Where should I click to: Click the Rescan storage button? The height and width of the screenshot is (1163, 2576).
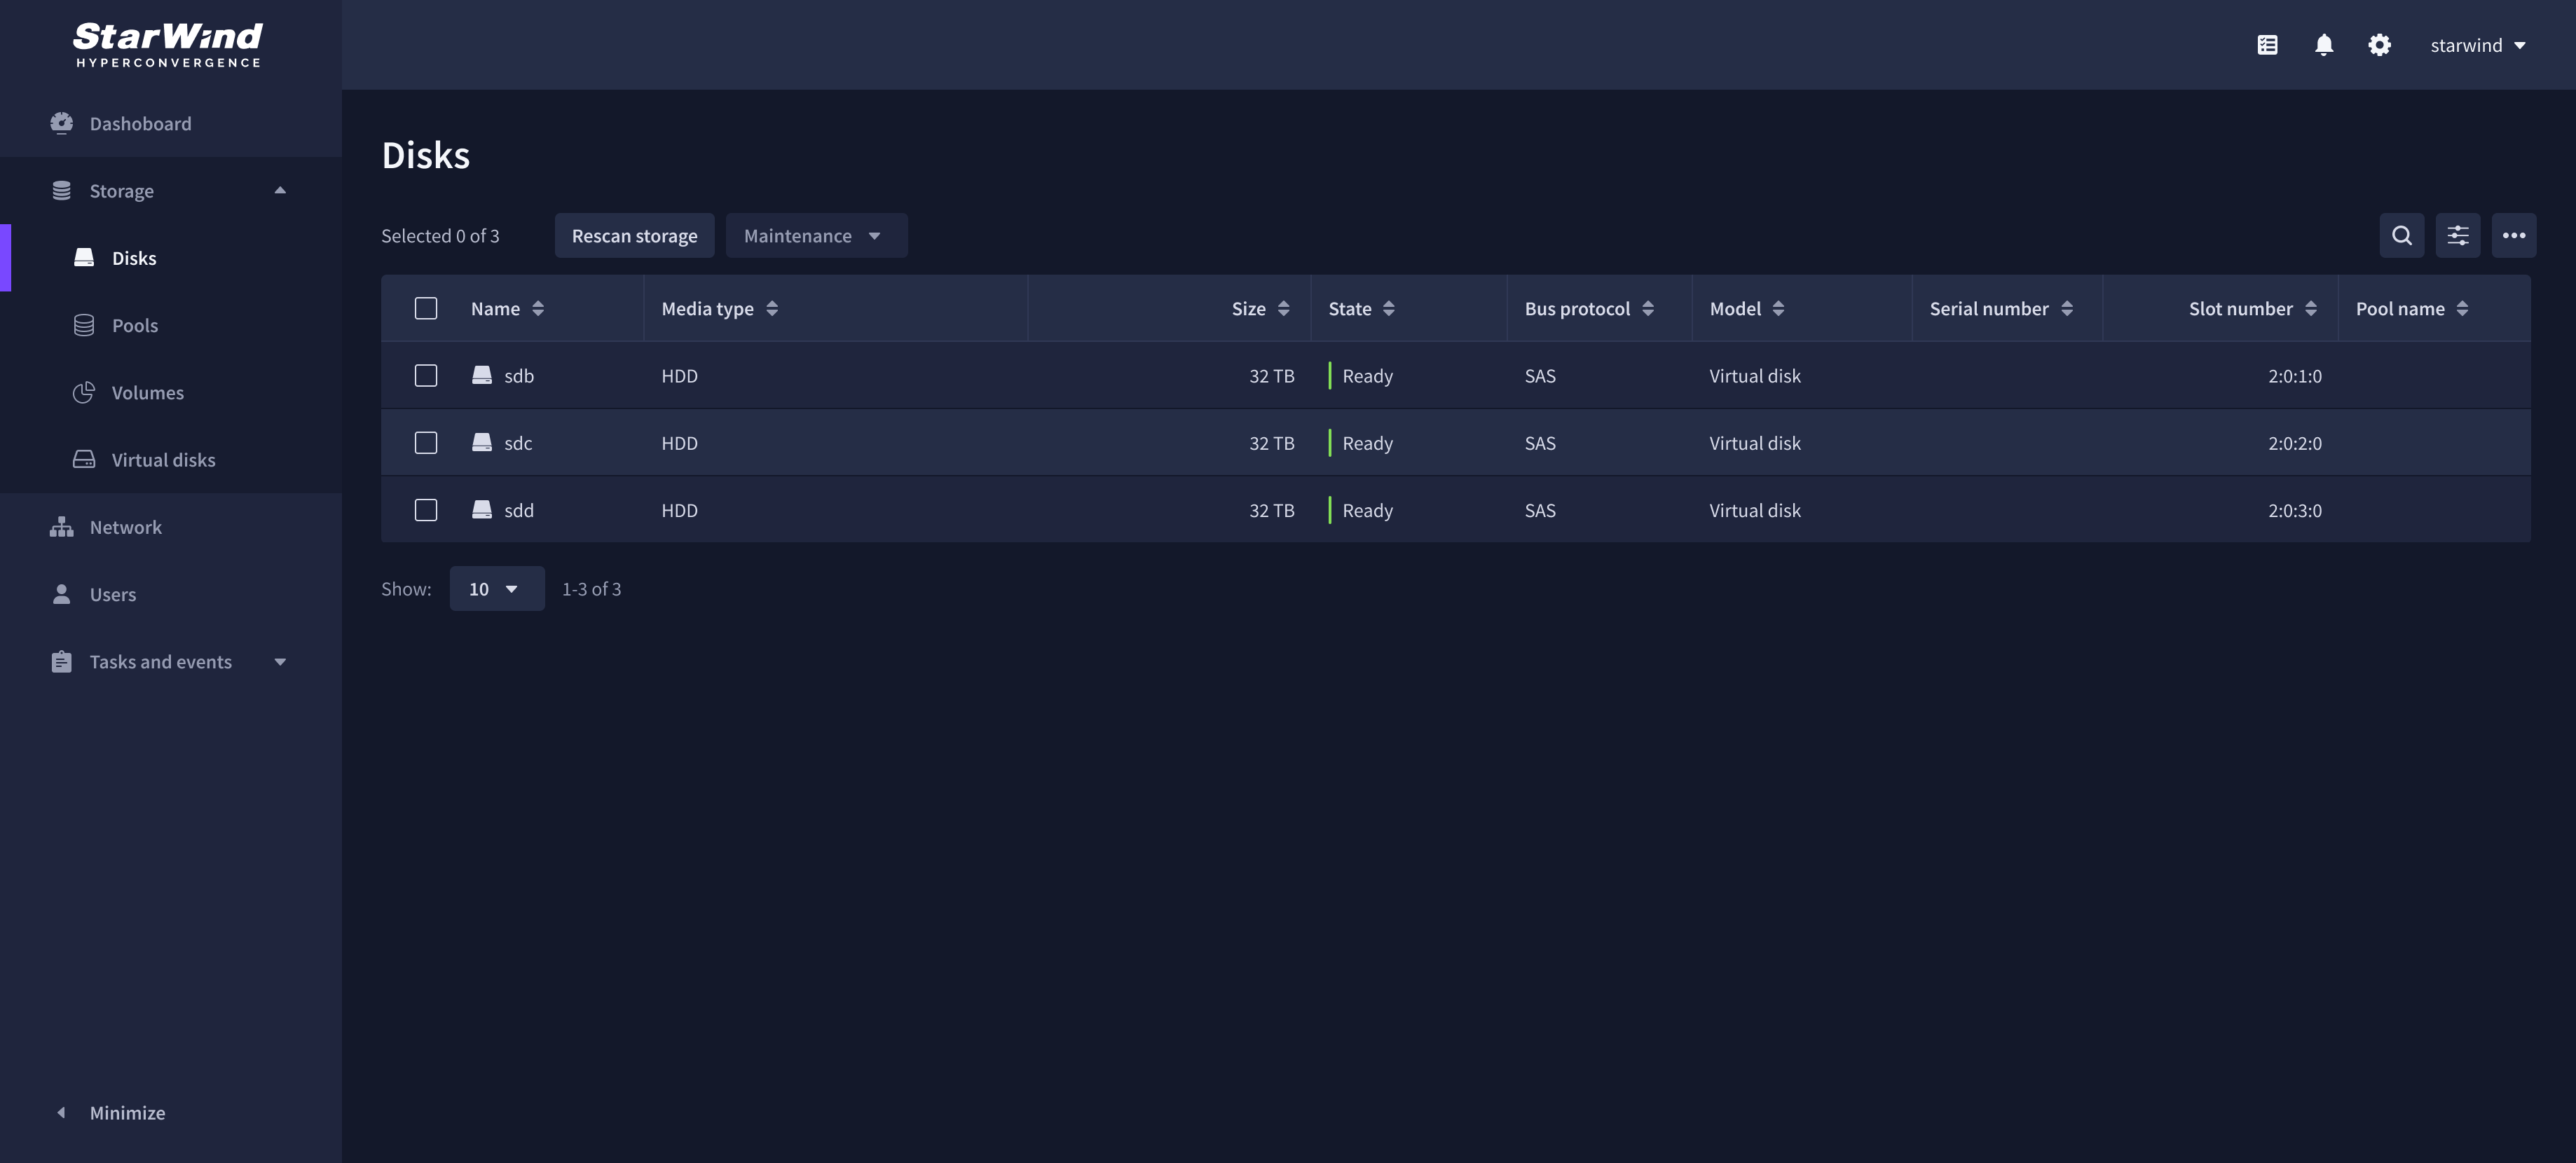[x=634, y=235]
